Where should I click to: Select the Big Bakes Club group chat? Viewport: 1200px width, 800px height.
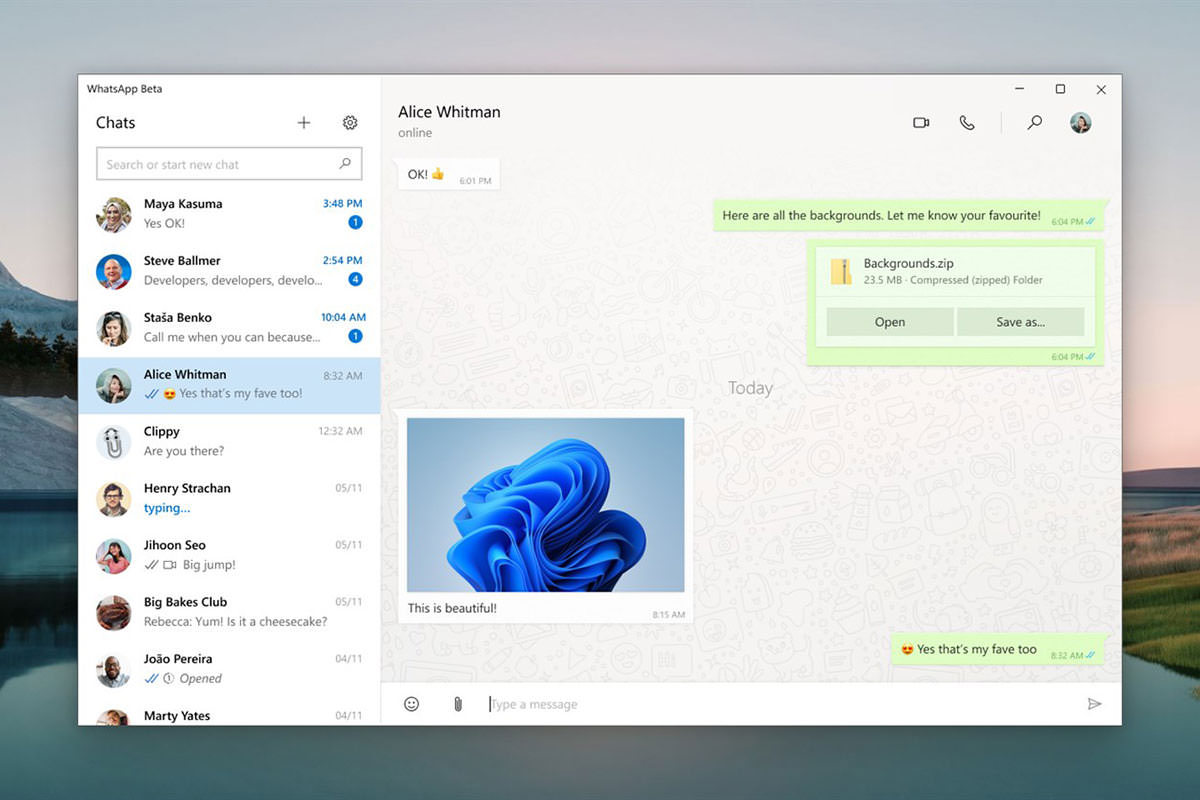[228, 613]
